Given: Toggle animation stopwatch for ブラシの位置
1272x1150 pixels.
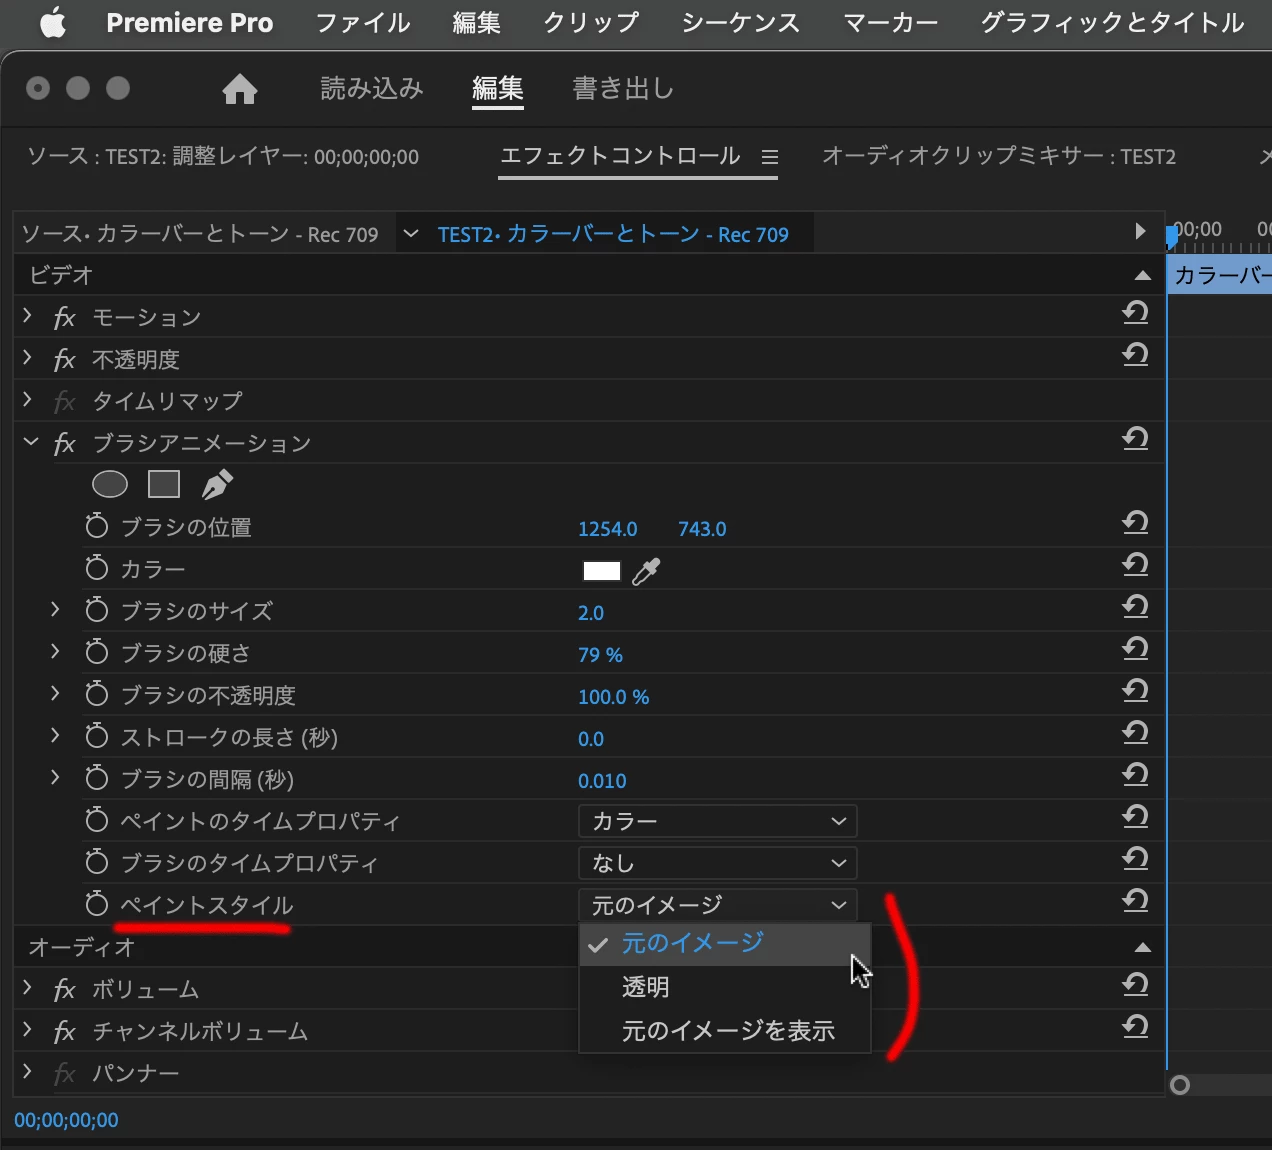Looking at the screenshot, I should tap(96, 526).
